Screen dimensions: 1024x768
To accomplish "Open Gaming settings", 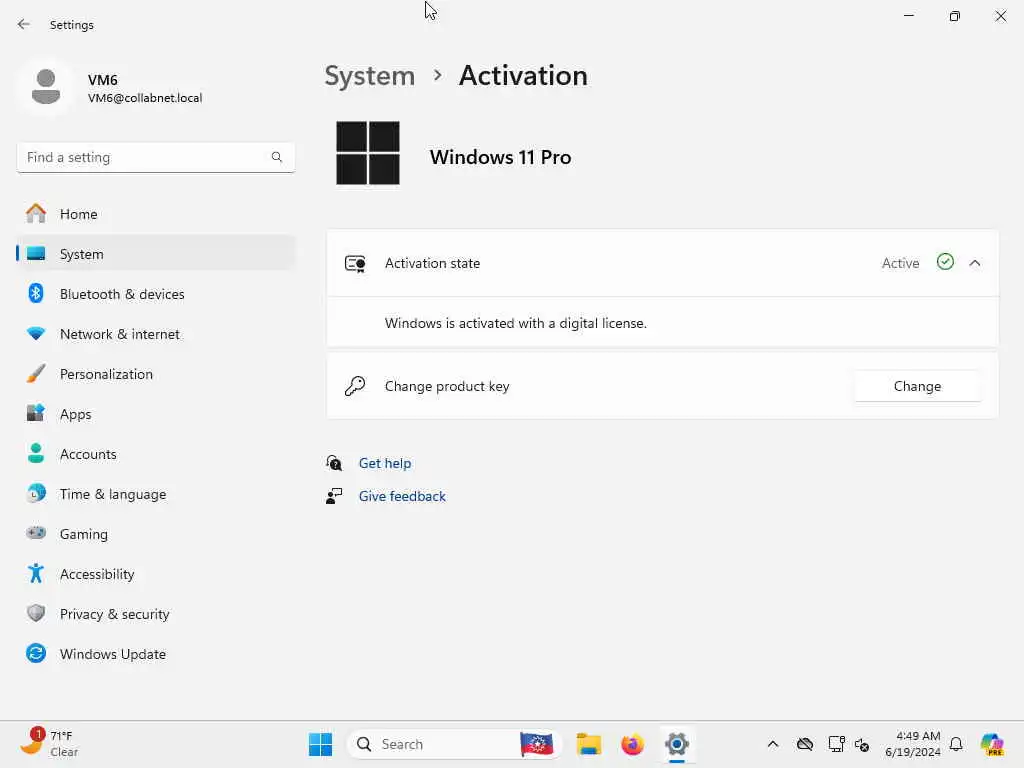I will pos(155,534).
